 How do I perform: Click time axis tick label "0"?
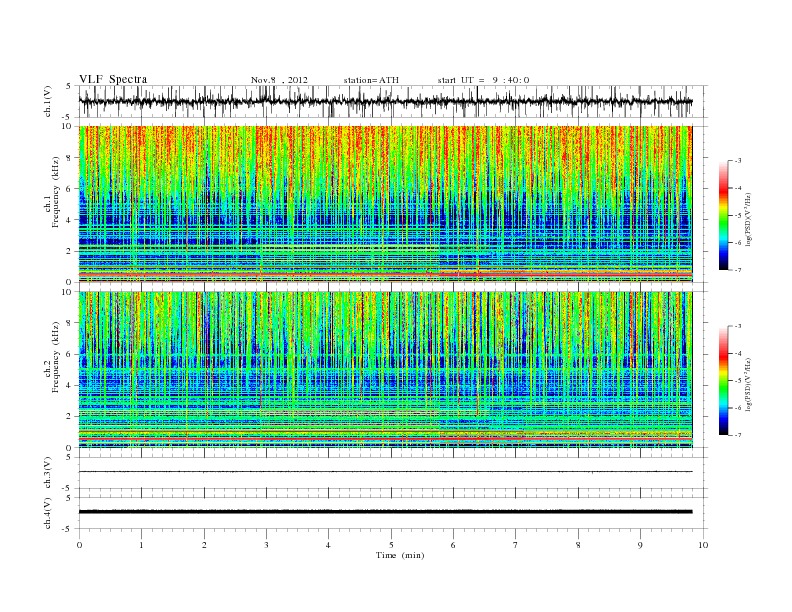pyautogui.click(x=79, y=545)
